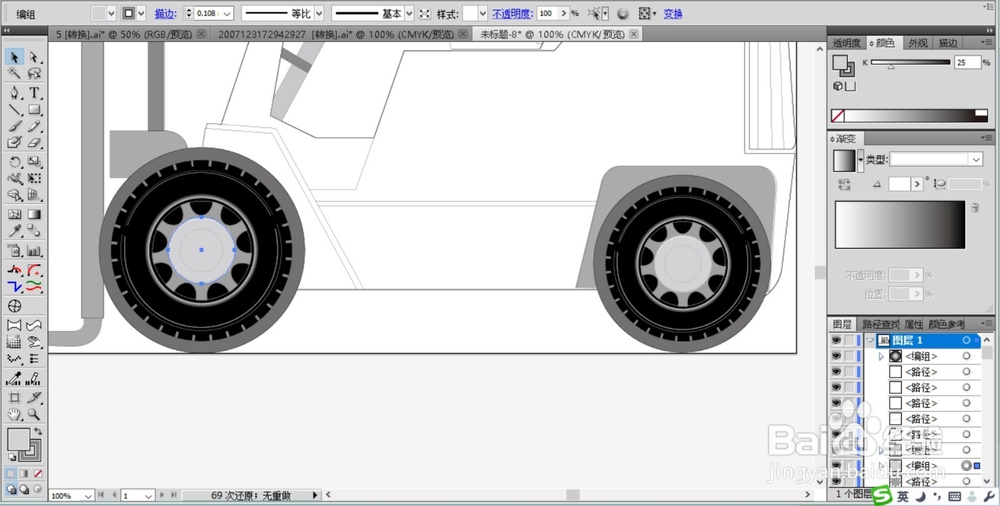Viewport: 1000px width, 506px height.
Task: Hide 图层 1 using its eye icon
Action: coord(836,340)
